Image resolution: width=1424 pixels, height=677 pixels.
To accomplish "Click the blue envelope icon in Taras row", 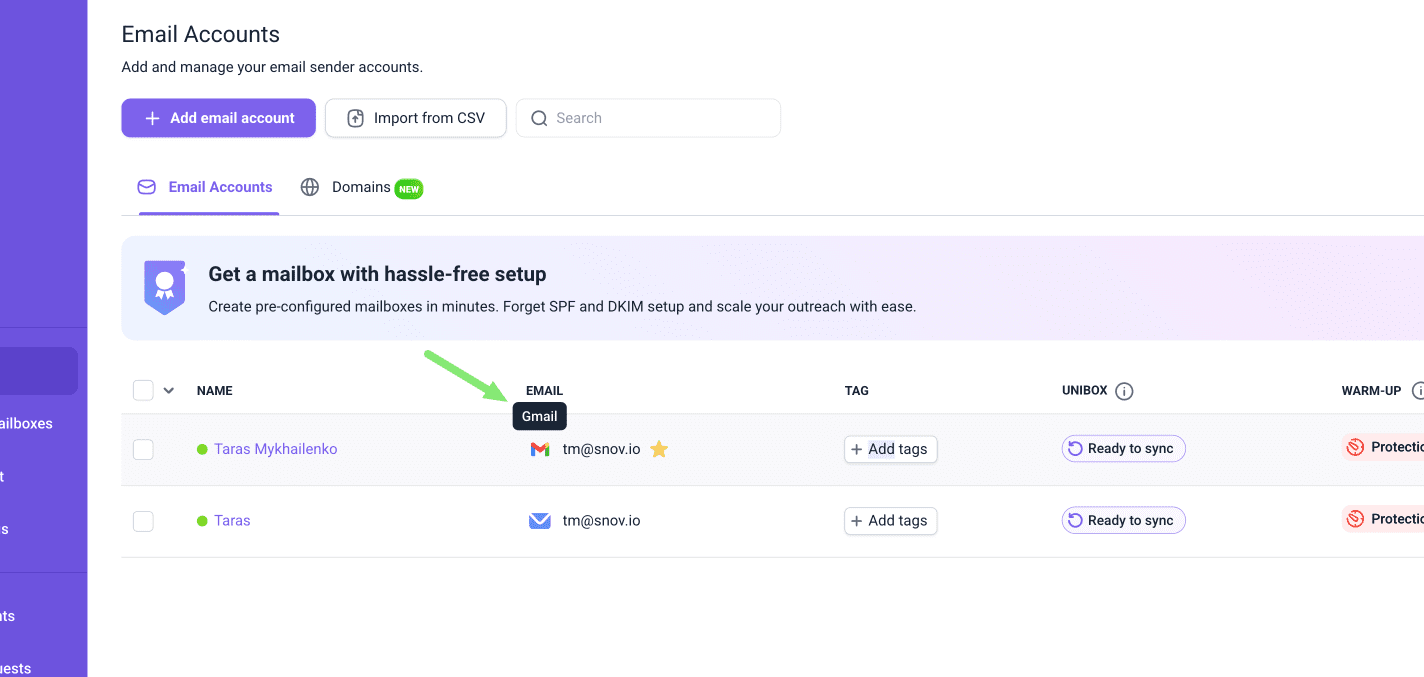I will [x=540, y=521].
